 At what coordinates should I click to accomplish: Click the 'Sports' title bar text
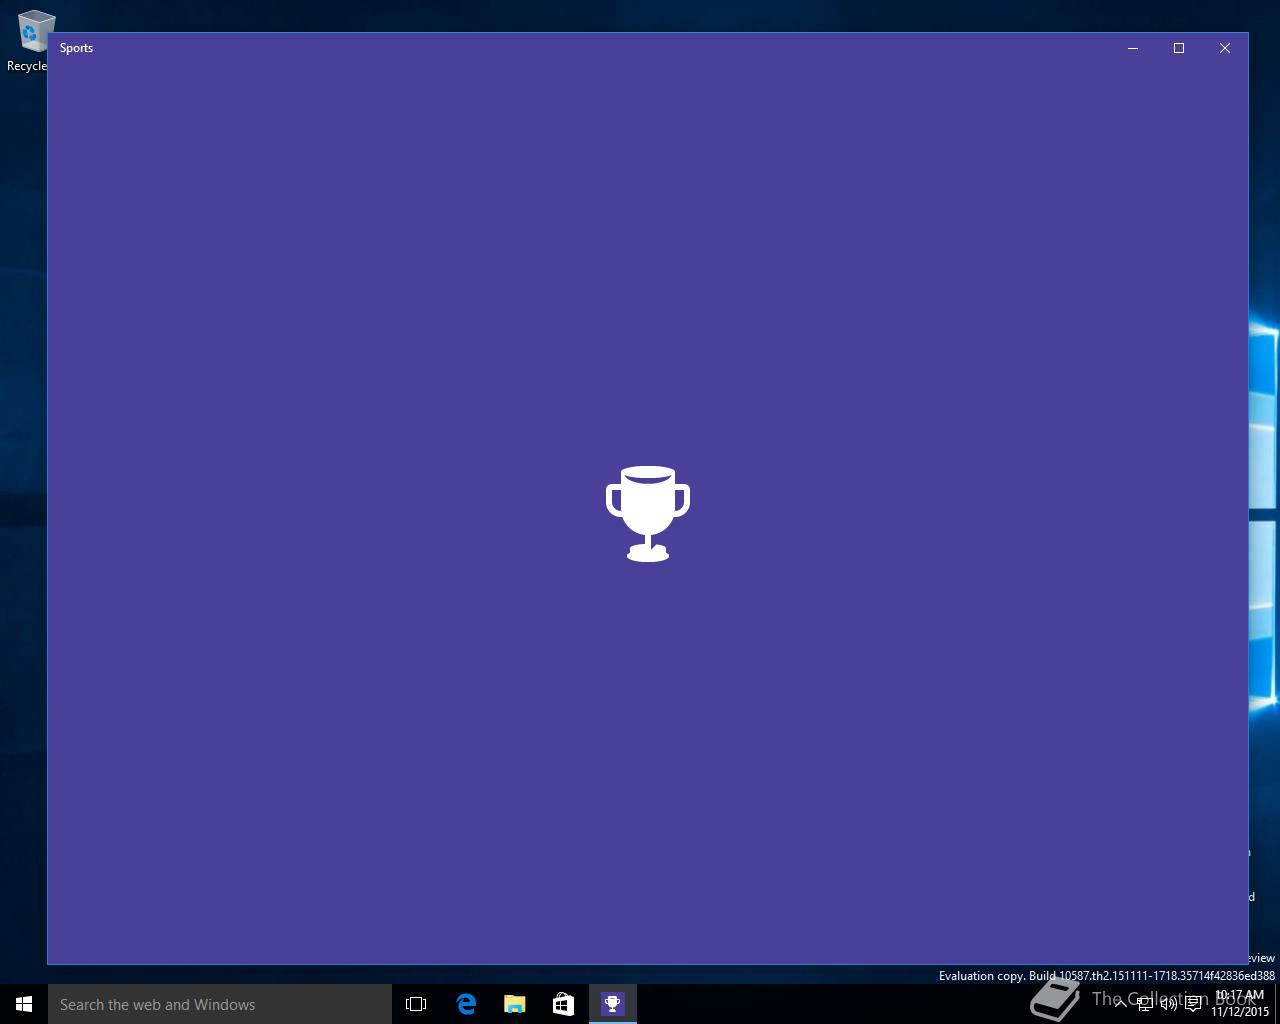coord(76,48)
